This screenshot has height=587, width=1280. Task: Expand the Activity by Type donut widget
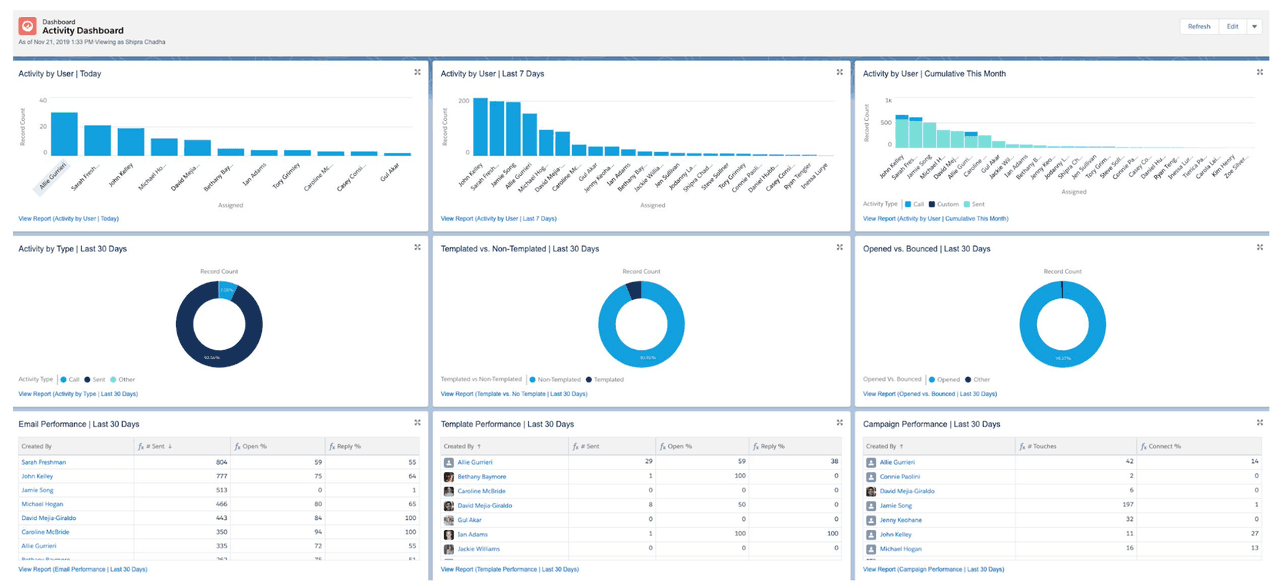417,247
